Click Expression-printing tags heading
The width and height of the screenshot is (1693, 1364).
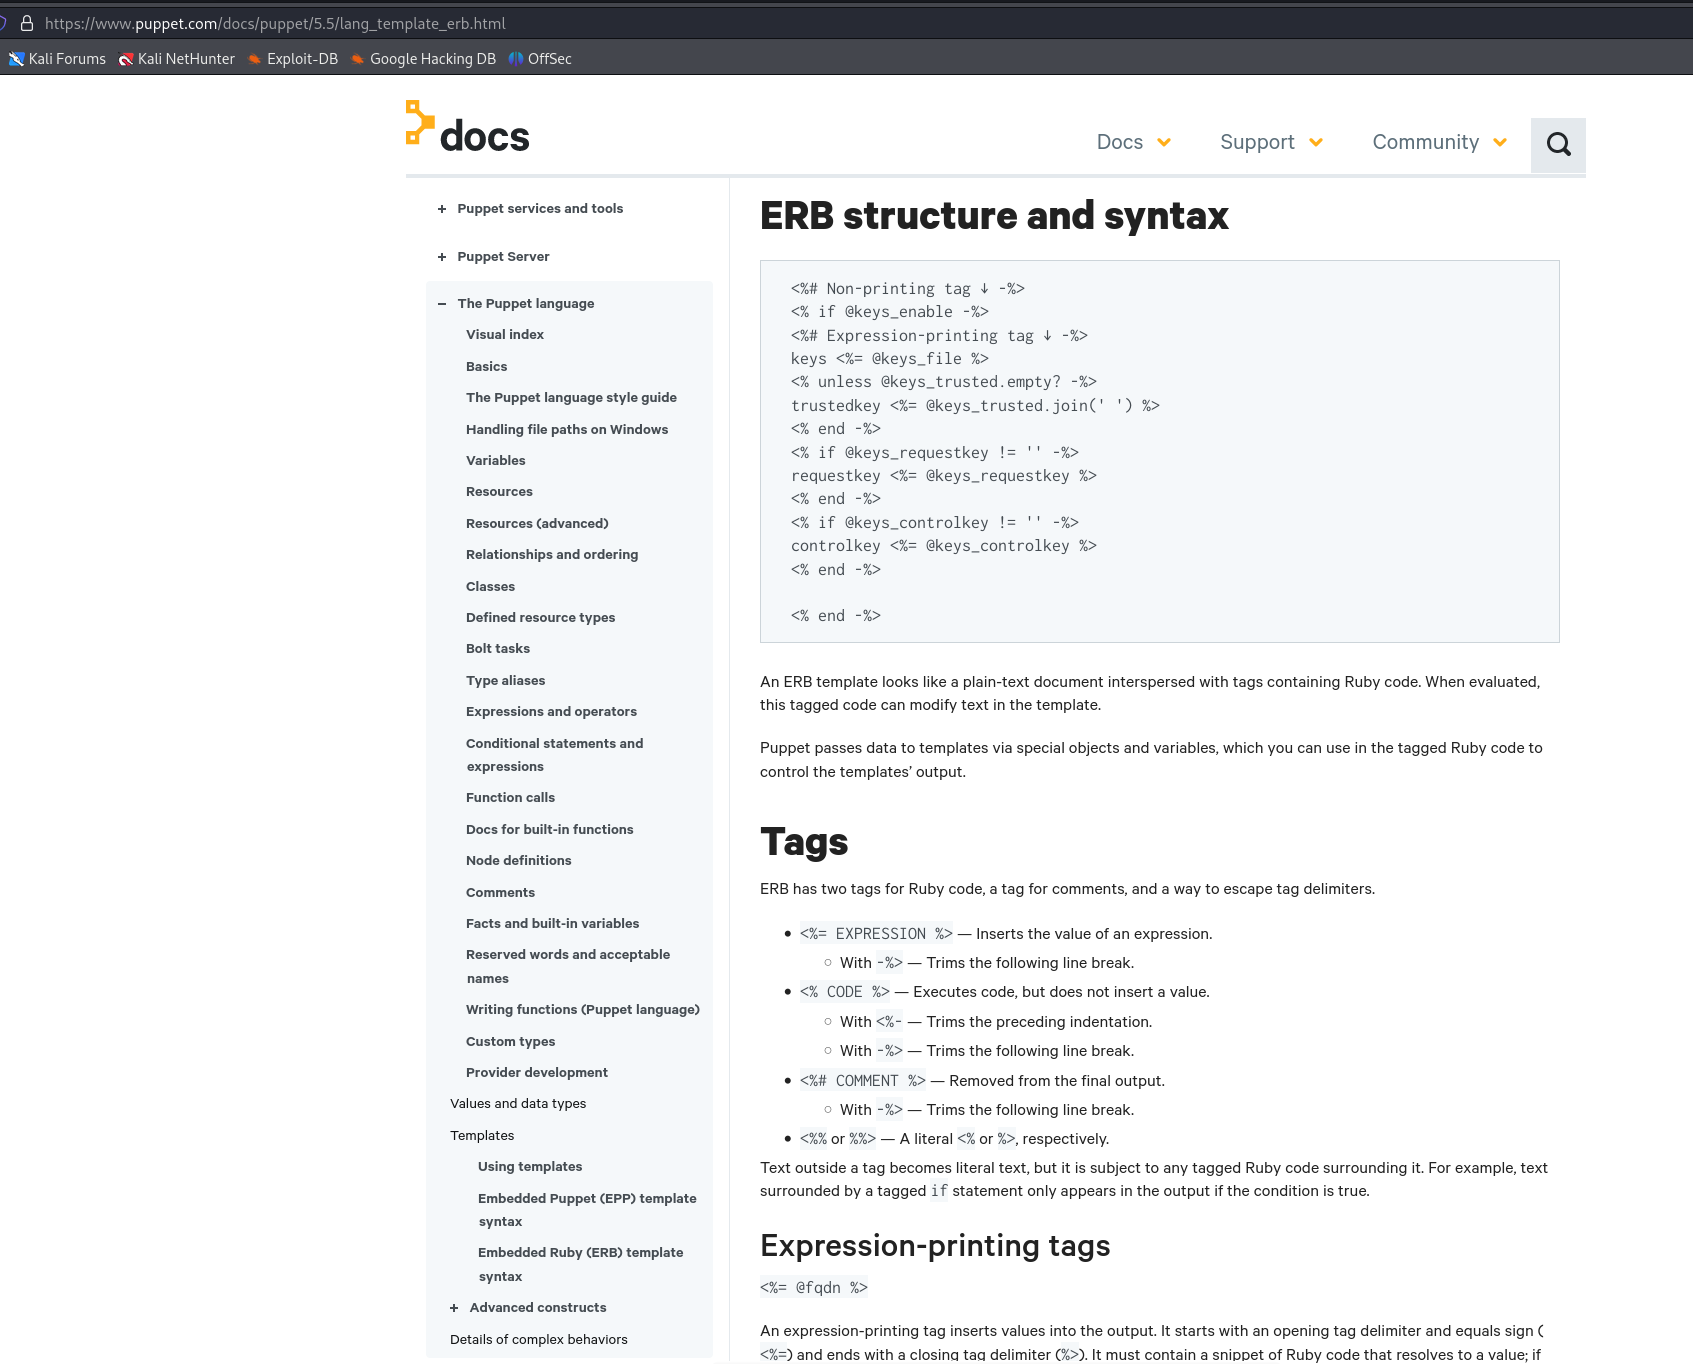tap(935, 1246)
